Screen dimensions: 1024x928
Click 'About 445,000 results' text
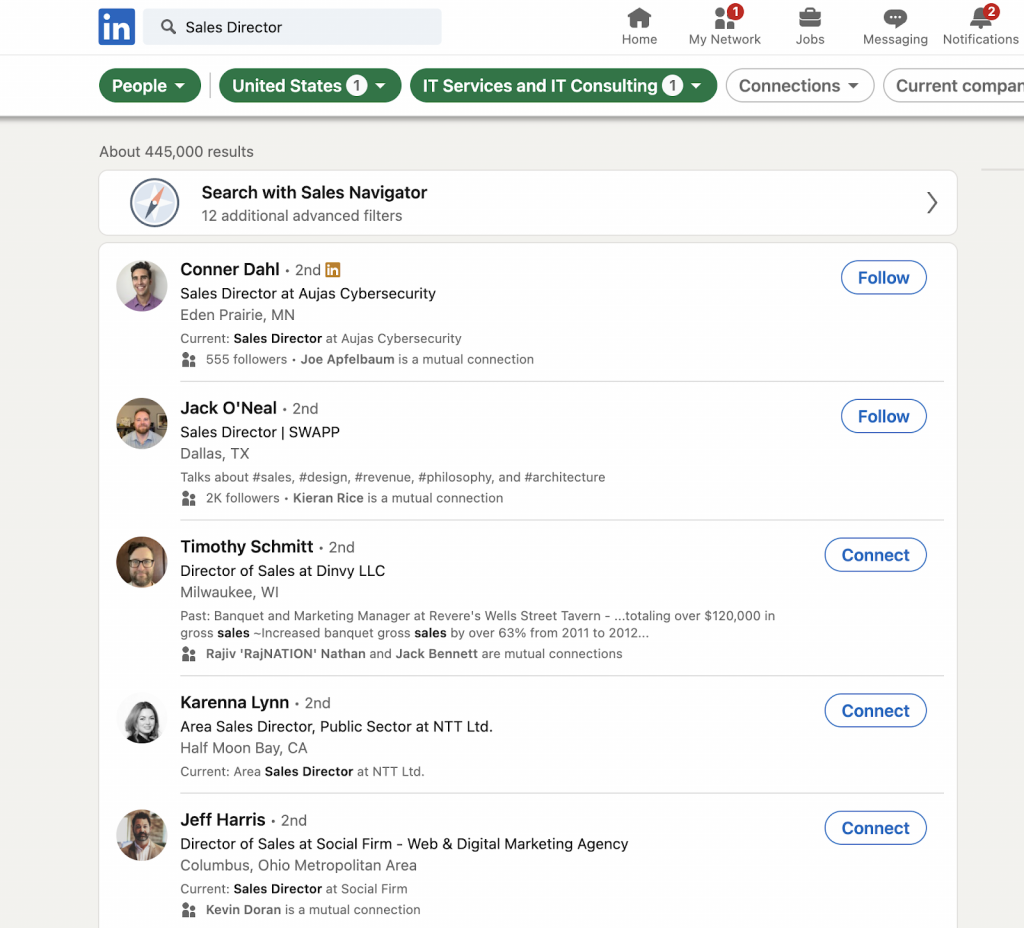pos(176,152)
